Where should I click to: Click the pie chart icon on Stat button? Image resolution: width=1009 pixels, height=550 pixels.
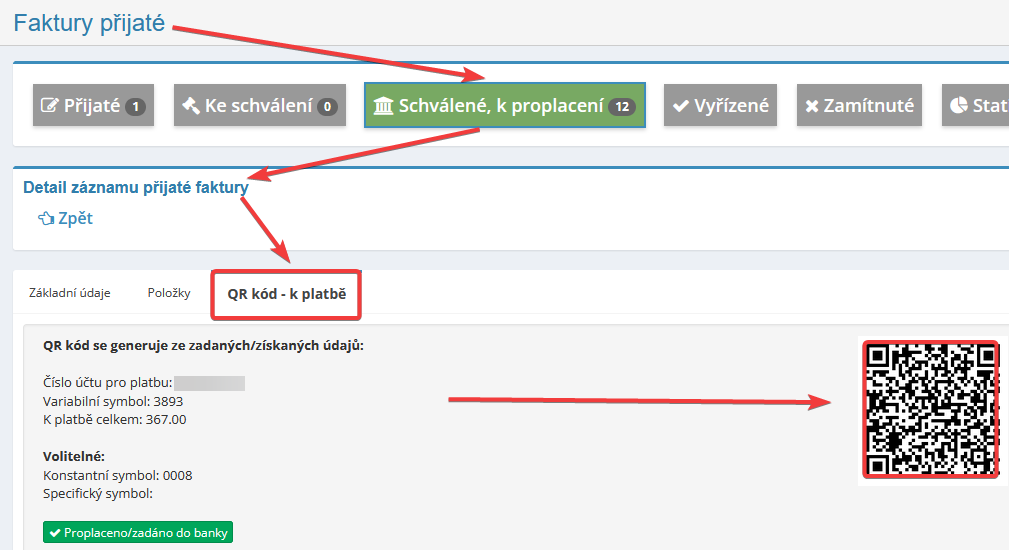pos(959,105)
